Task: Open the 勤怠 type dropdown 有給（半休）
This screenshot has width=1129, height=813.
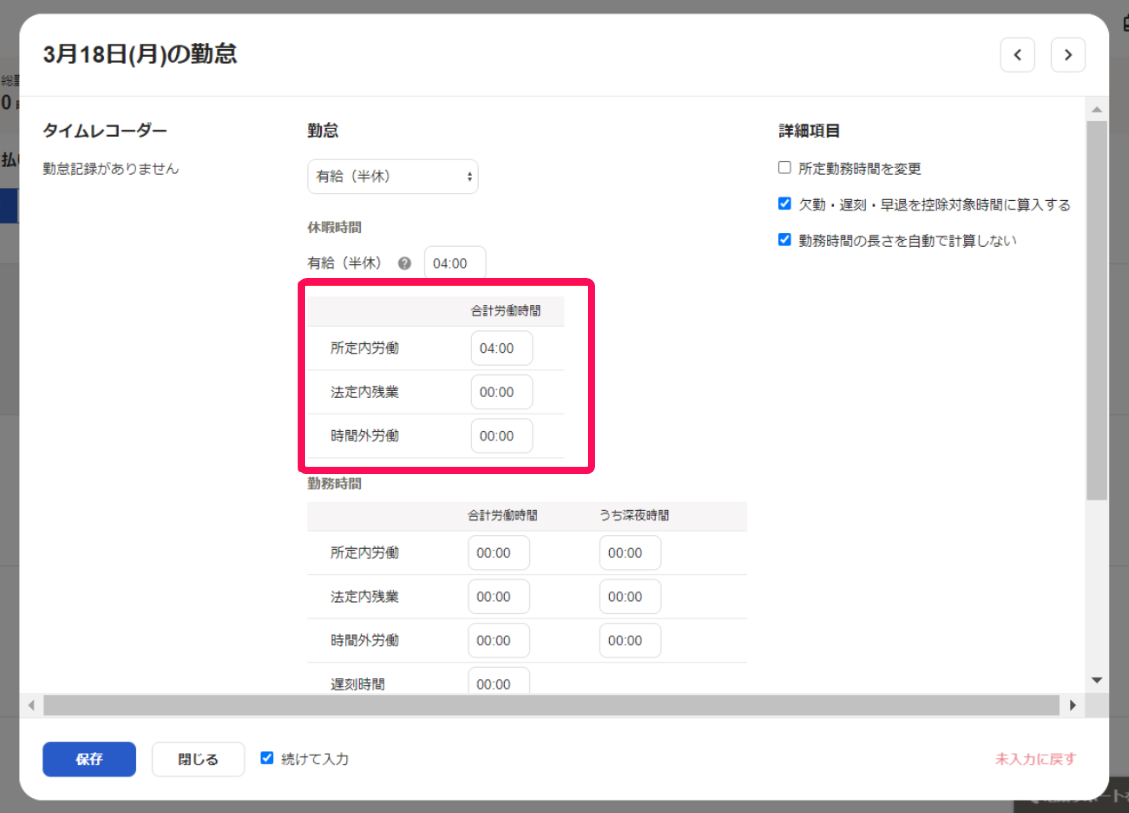Action: [392, 177]
